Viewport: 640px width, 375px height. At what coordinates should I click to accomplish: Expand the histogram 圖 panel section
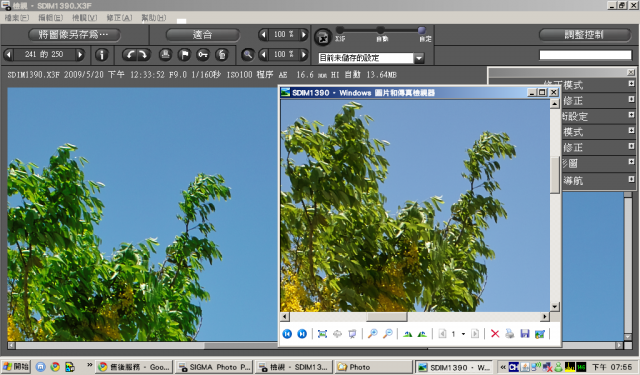(x=631, y=162)
